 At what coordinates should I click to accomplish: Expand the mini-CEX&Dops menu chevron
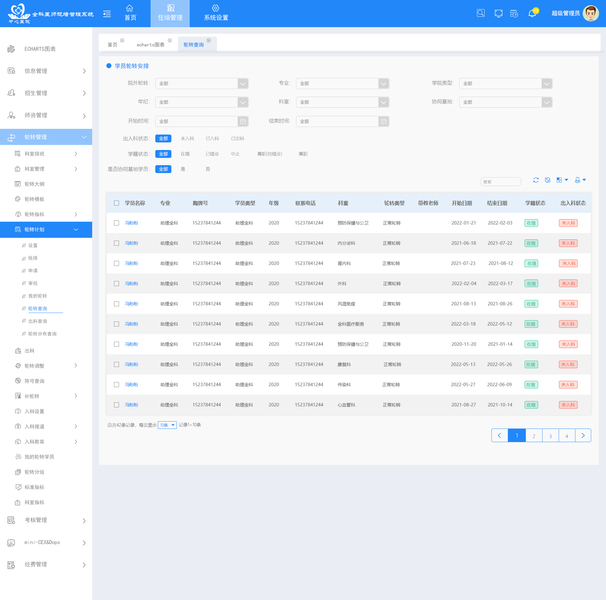(84, 543)
